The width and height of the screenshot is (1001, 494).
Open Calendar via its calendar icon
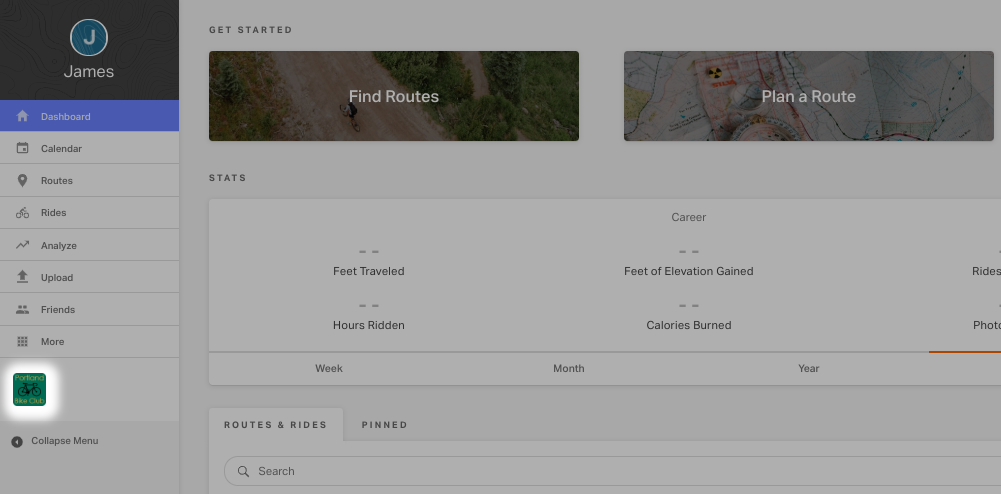[x=22, y=148]
